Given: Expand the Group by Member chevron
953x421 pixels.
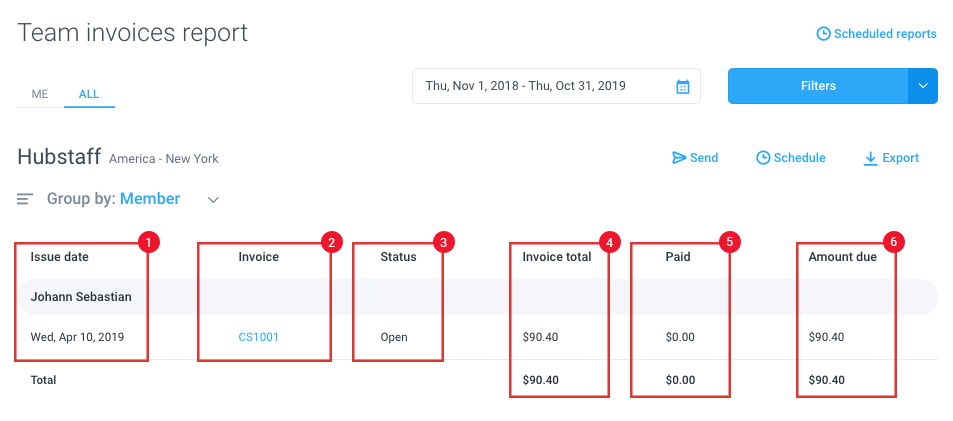Looking at the screenshot, I should 213,199.
